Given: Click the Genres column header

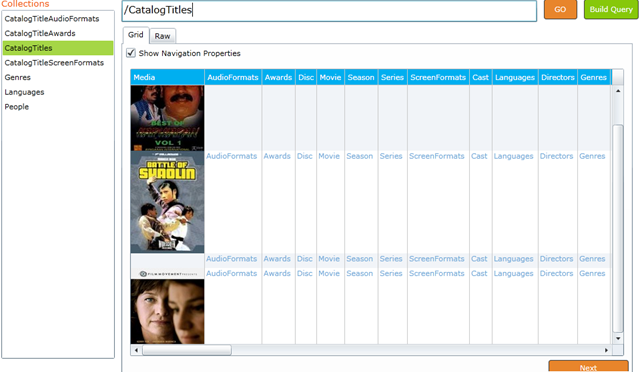Looking at the screenshot, I should pyautogui.click(x=593, y=77).
